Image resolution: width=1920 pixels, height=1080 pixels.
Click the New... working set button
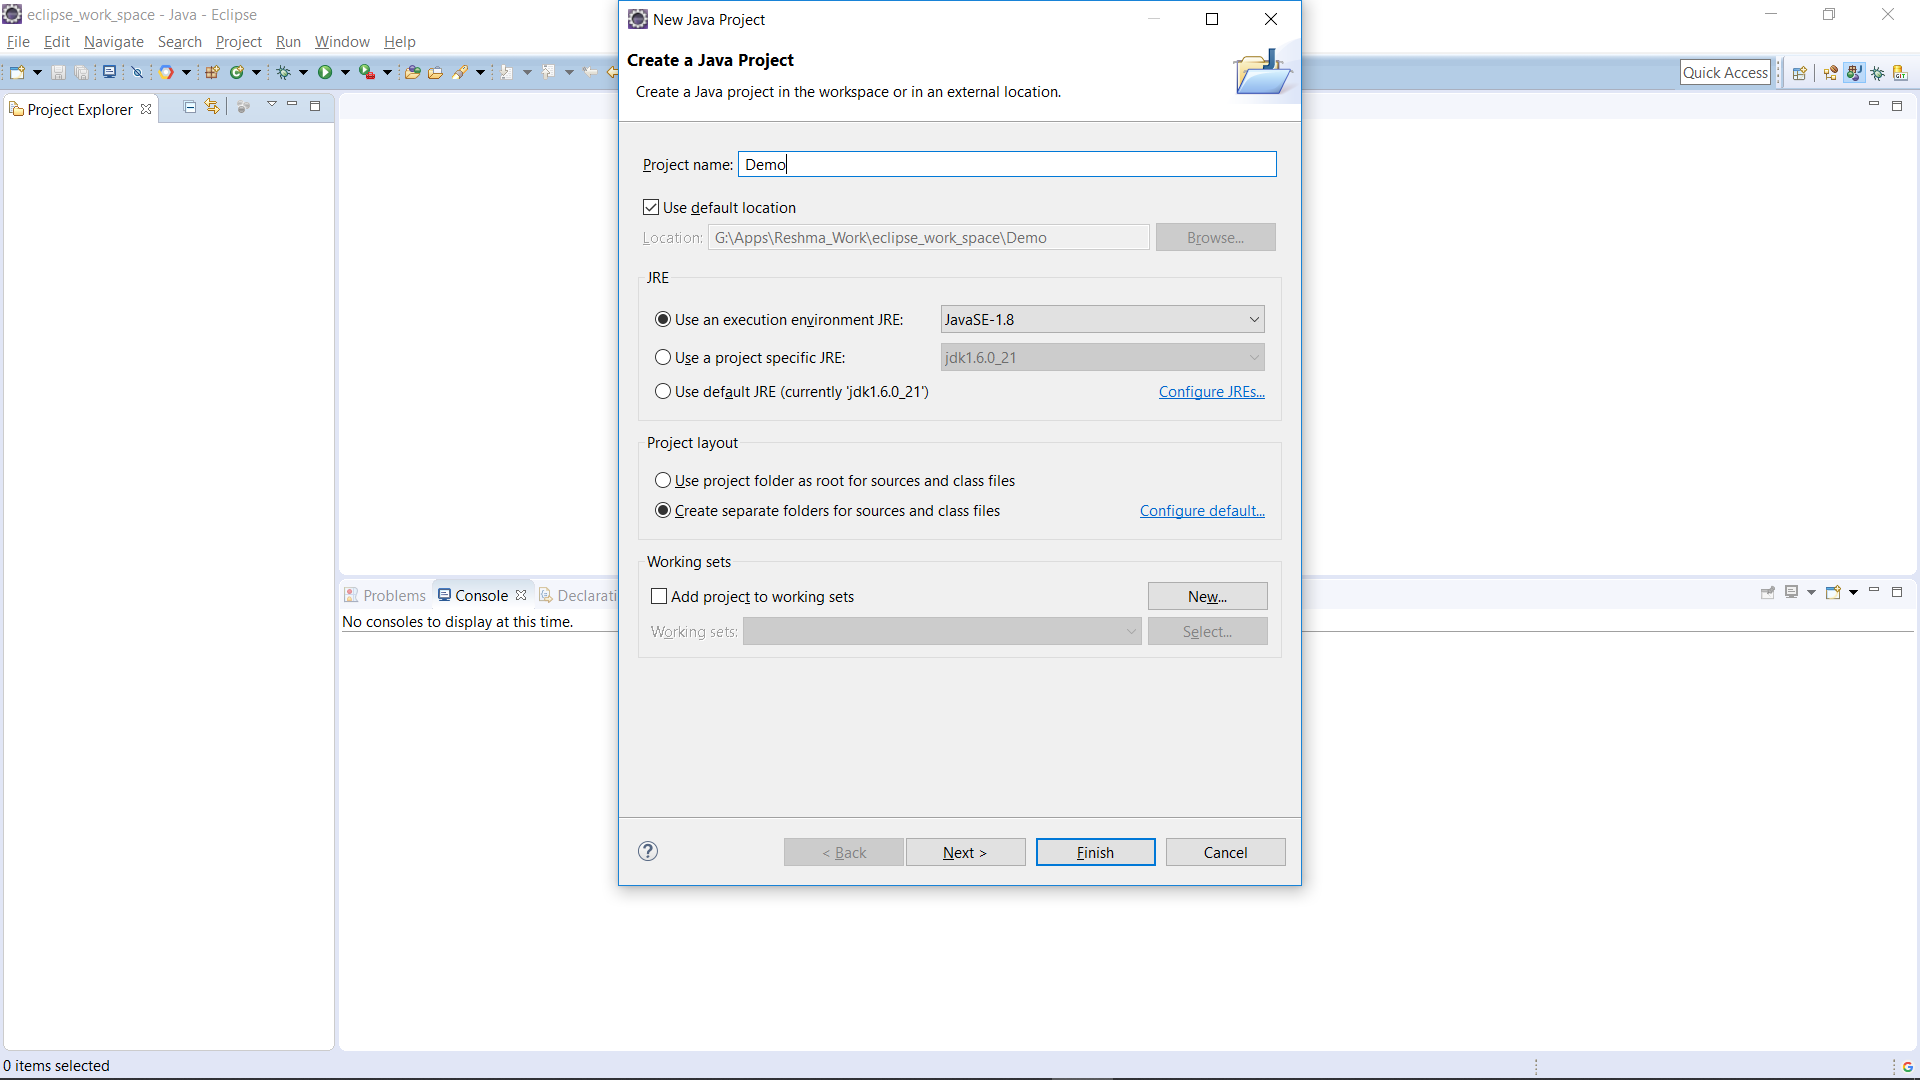(x=1207, y=596)
